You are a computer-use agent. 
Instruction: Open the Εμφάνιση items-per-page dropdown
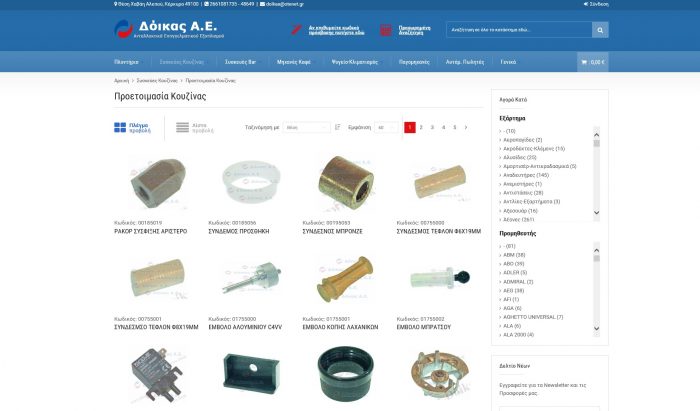click(386, 127)
